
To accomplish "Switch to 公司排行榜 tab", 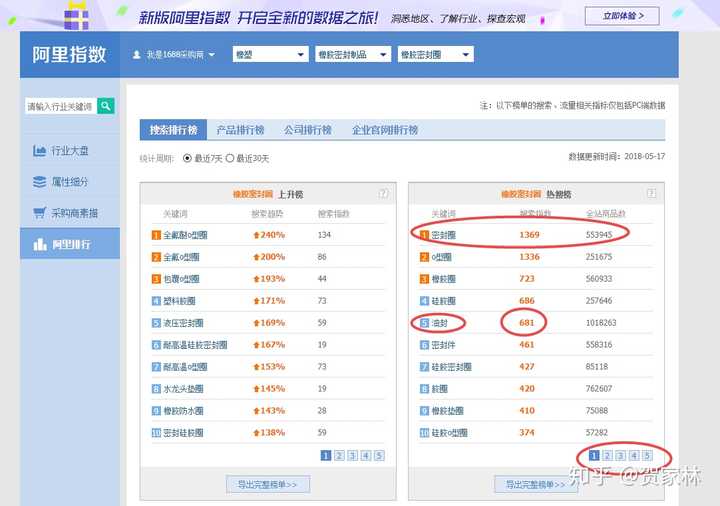I will tap(308, 130).
